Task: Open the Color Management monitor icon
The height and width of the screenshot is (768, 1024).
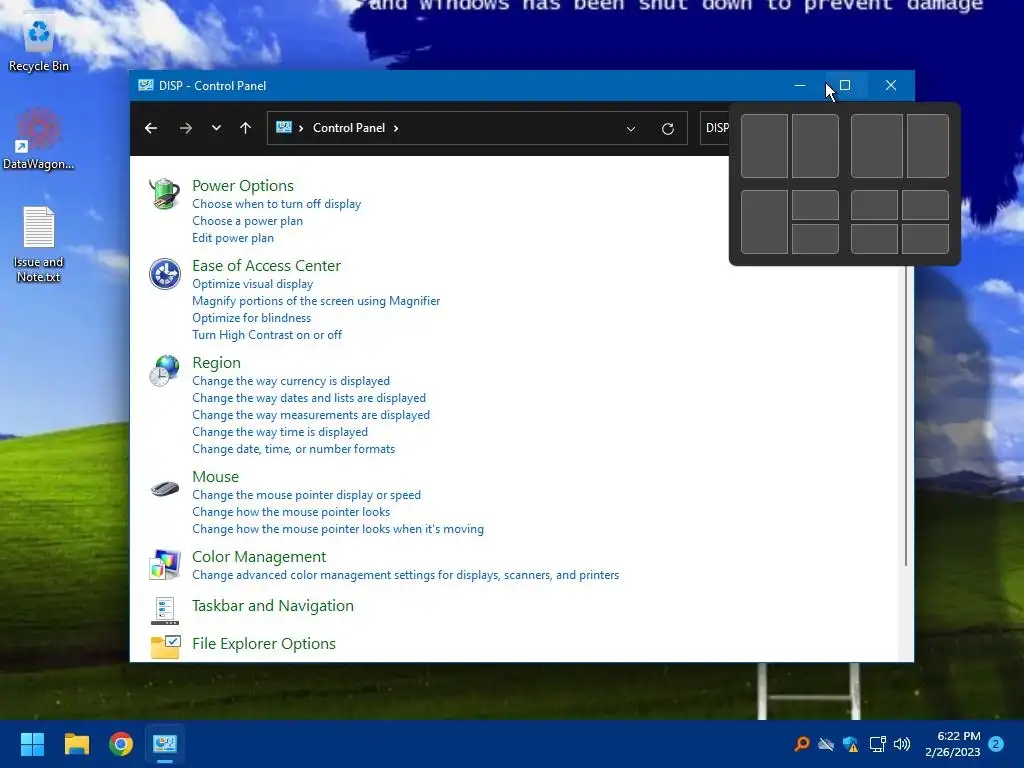Action: pyautogui.click(x=165, y=565)
